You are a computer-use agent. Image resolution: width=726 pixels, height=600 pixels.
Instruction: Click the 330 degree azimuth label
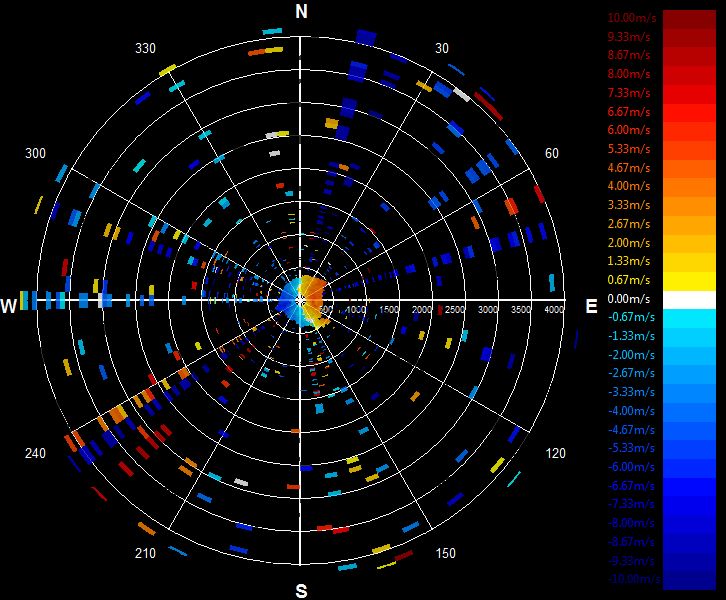point(145,48)
